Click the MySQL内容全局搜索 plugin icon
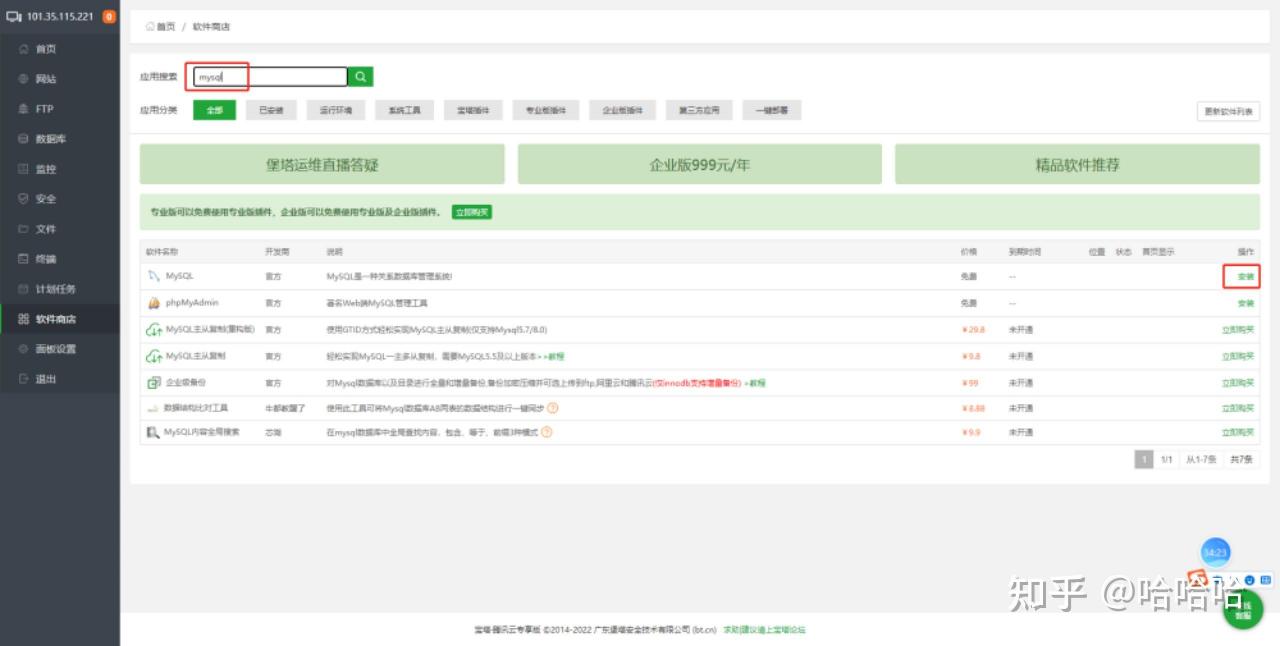Image resolution: width=1280 pixels, height=646 pixels. (154, 433)
